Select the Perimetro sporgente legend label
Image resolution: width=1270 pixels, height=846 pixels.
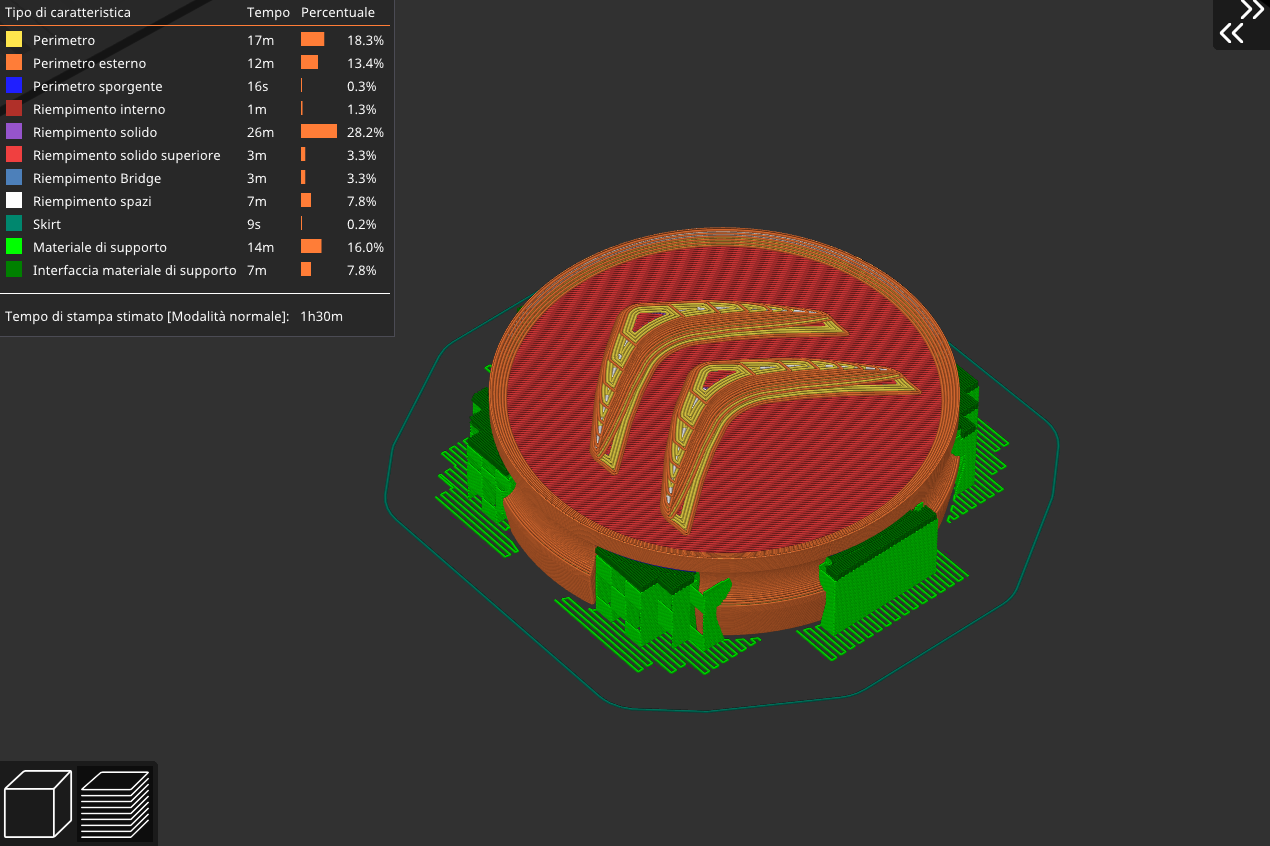[x=97, y=86]
